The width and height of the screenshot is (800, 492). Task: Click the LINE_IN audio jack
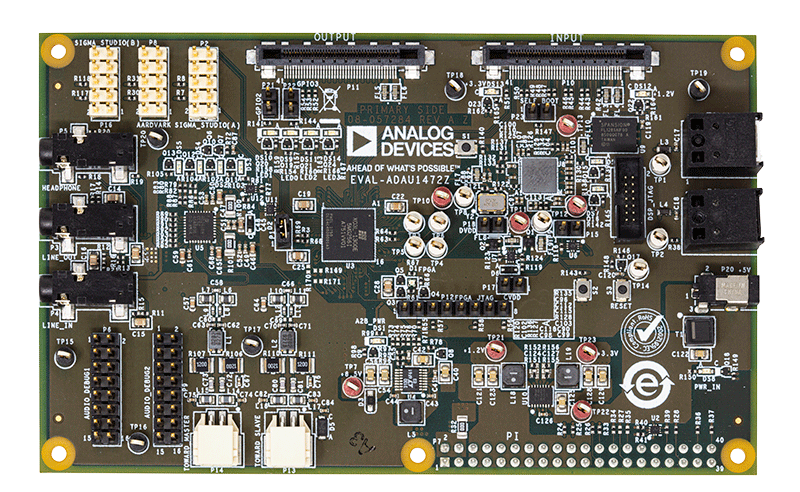coord(88,292)
